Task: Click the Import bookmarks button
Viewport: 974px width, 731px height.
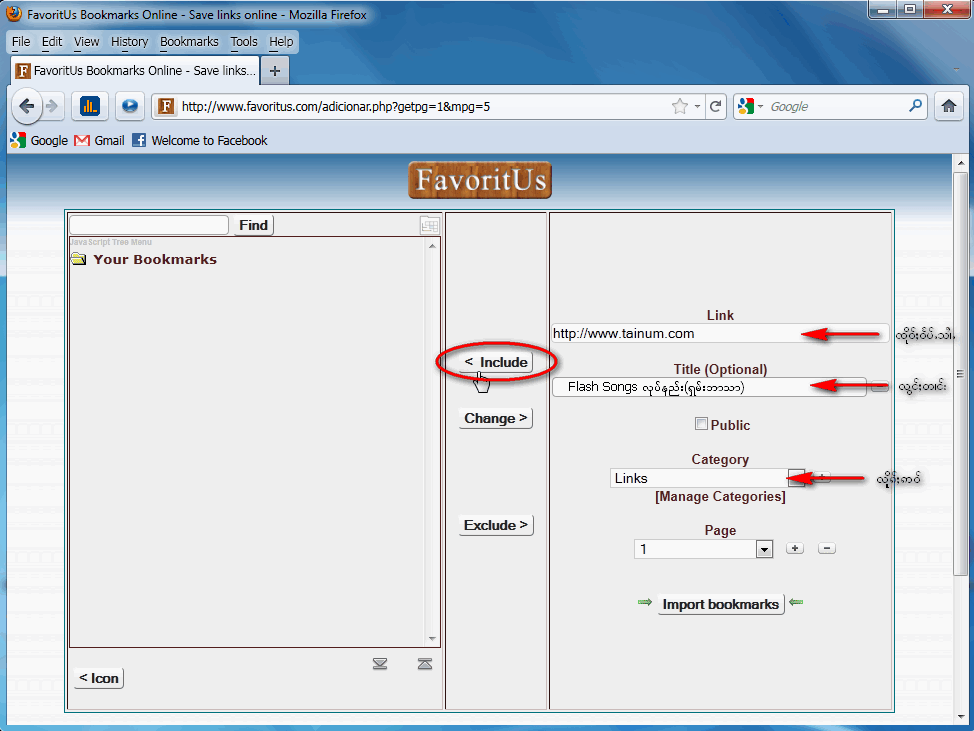Action: [721, 604]
